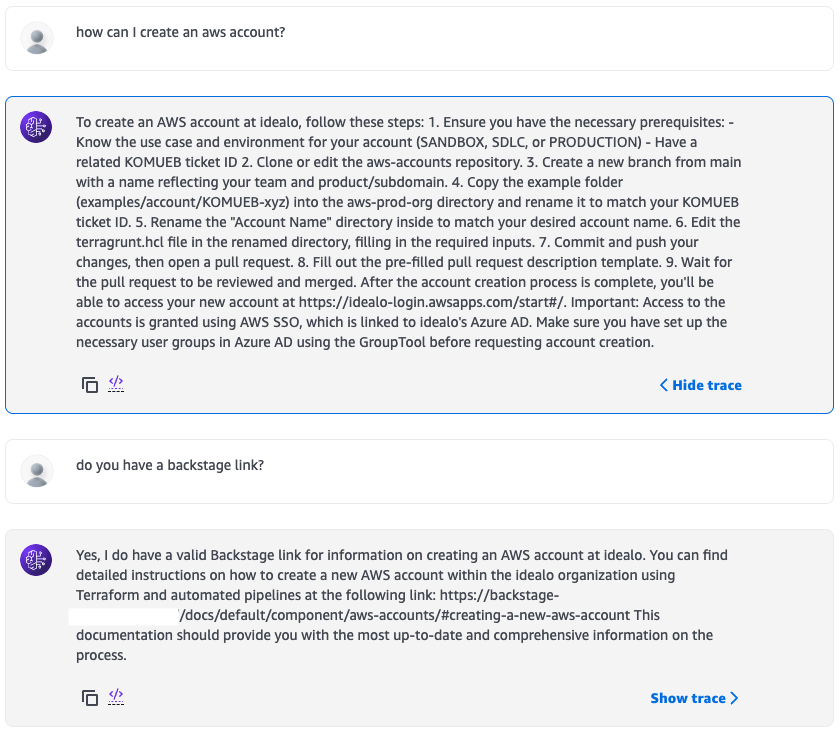The image size is (840, 734).
Task: Show trace for the Backstage response
Action: pyautogui.click(x=689, y=697)
